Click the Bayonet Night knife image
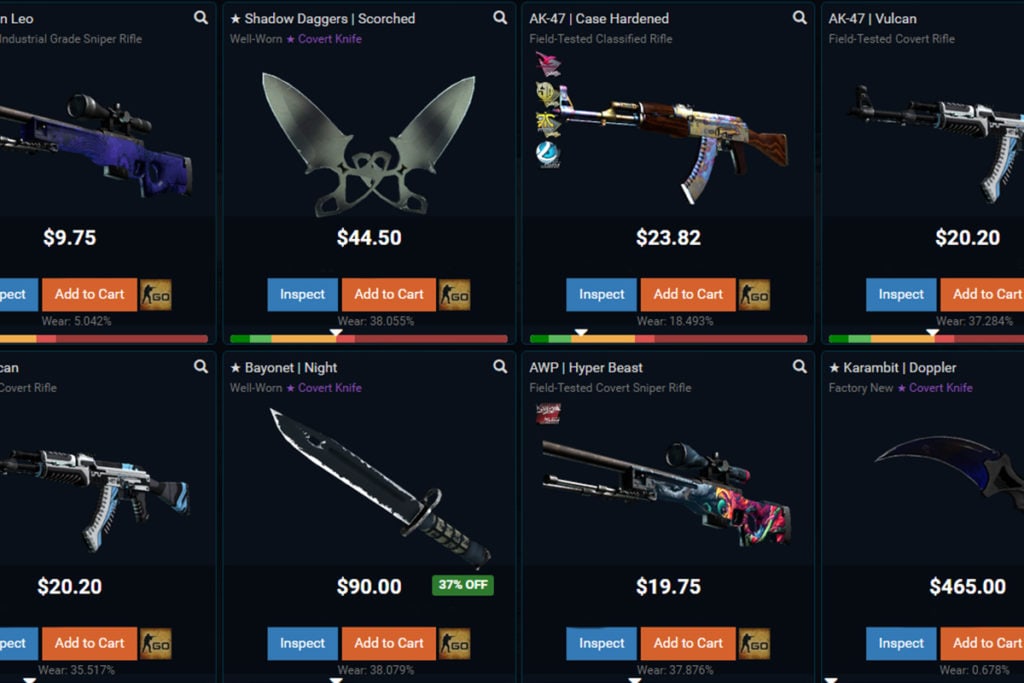The image size is (1024, 683). [x=379, y=486]
